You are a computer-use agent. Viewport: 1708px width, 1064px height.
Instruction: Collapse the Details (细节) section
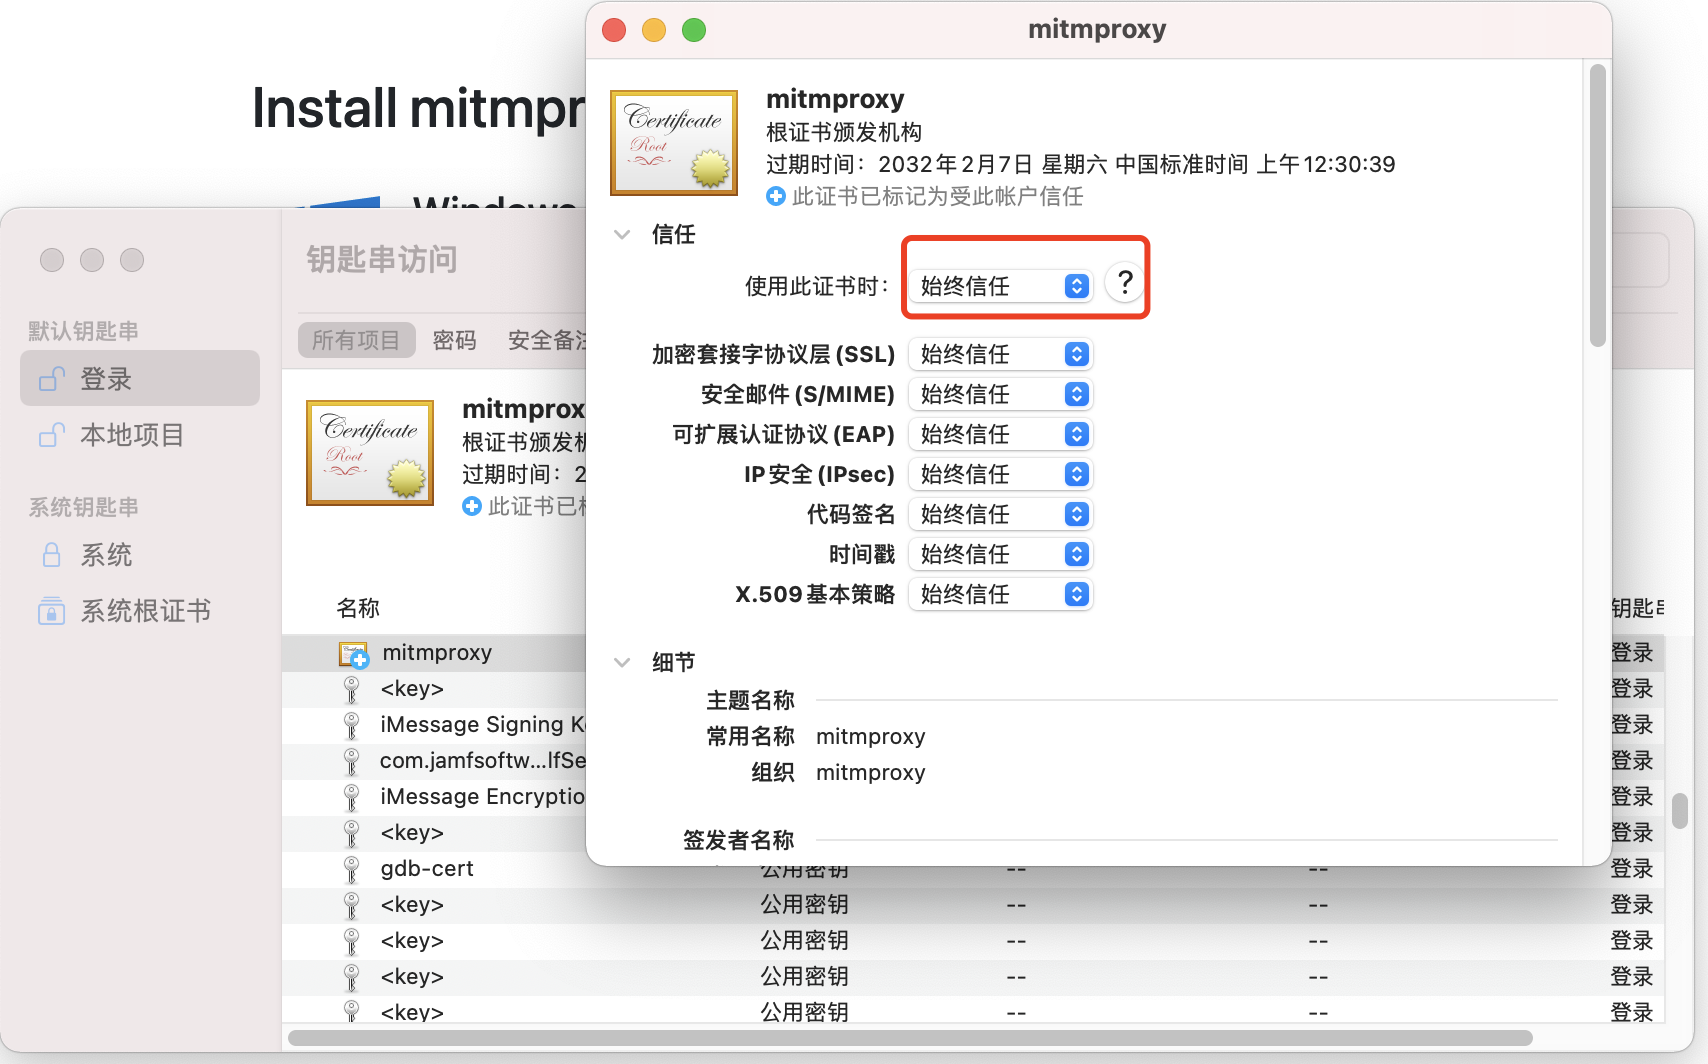(x=622, y=663)
